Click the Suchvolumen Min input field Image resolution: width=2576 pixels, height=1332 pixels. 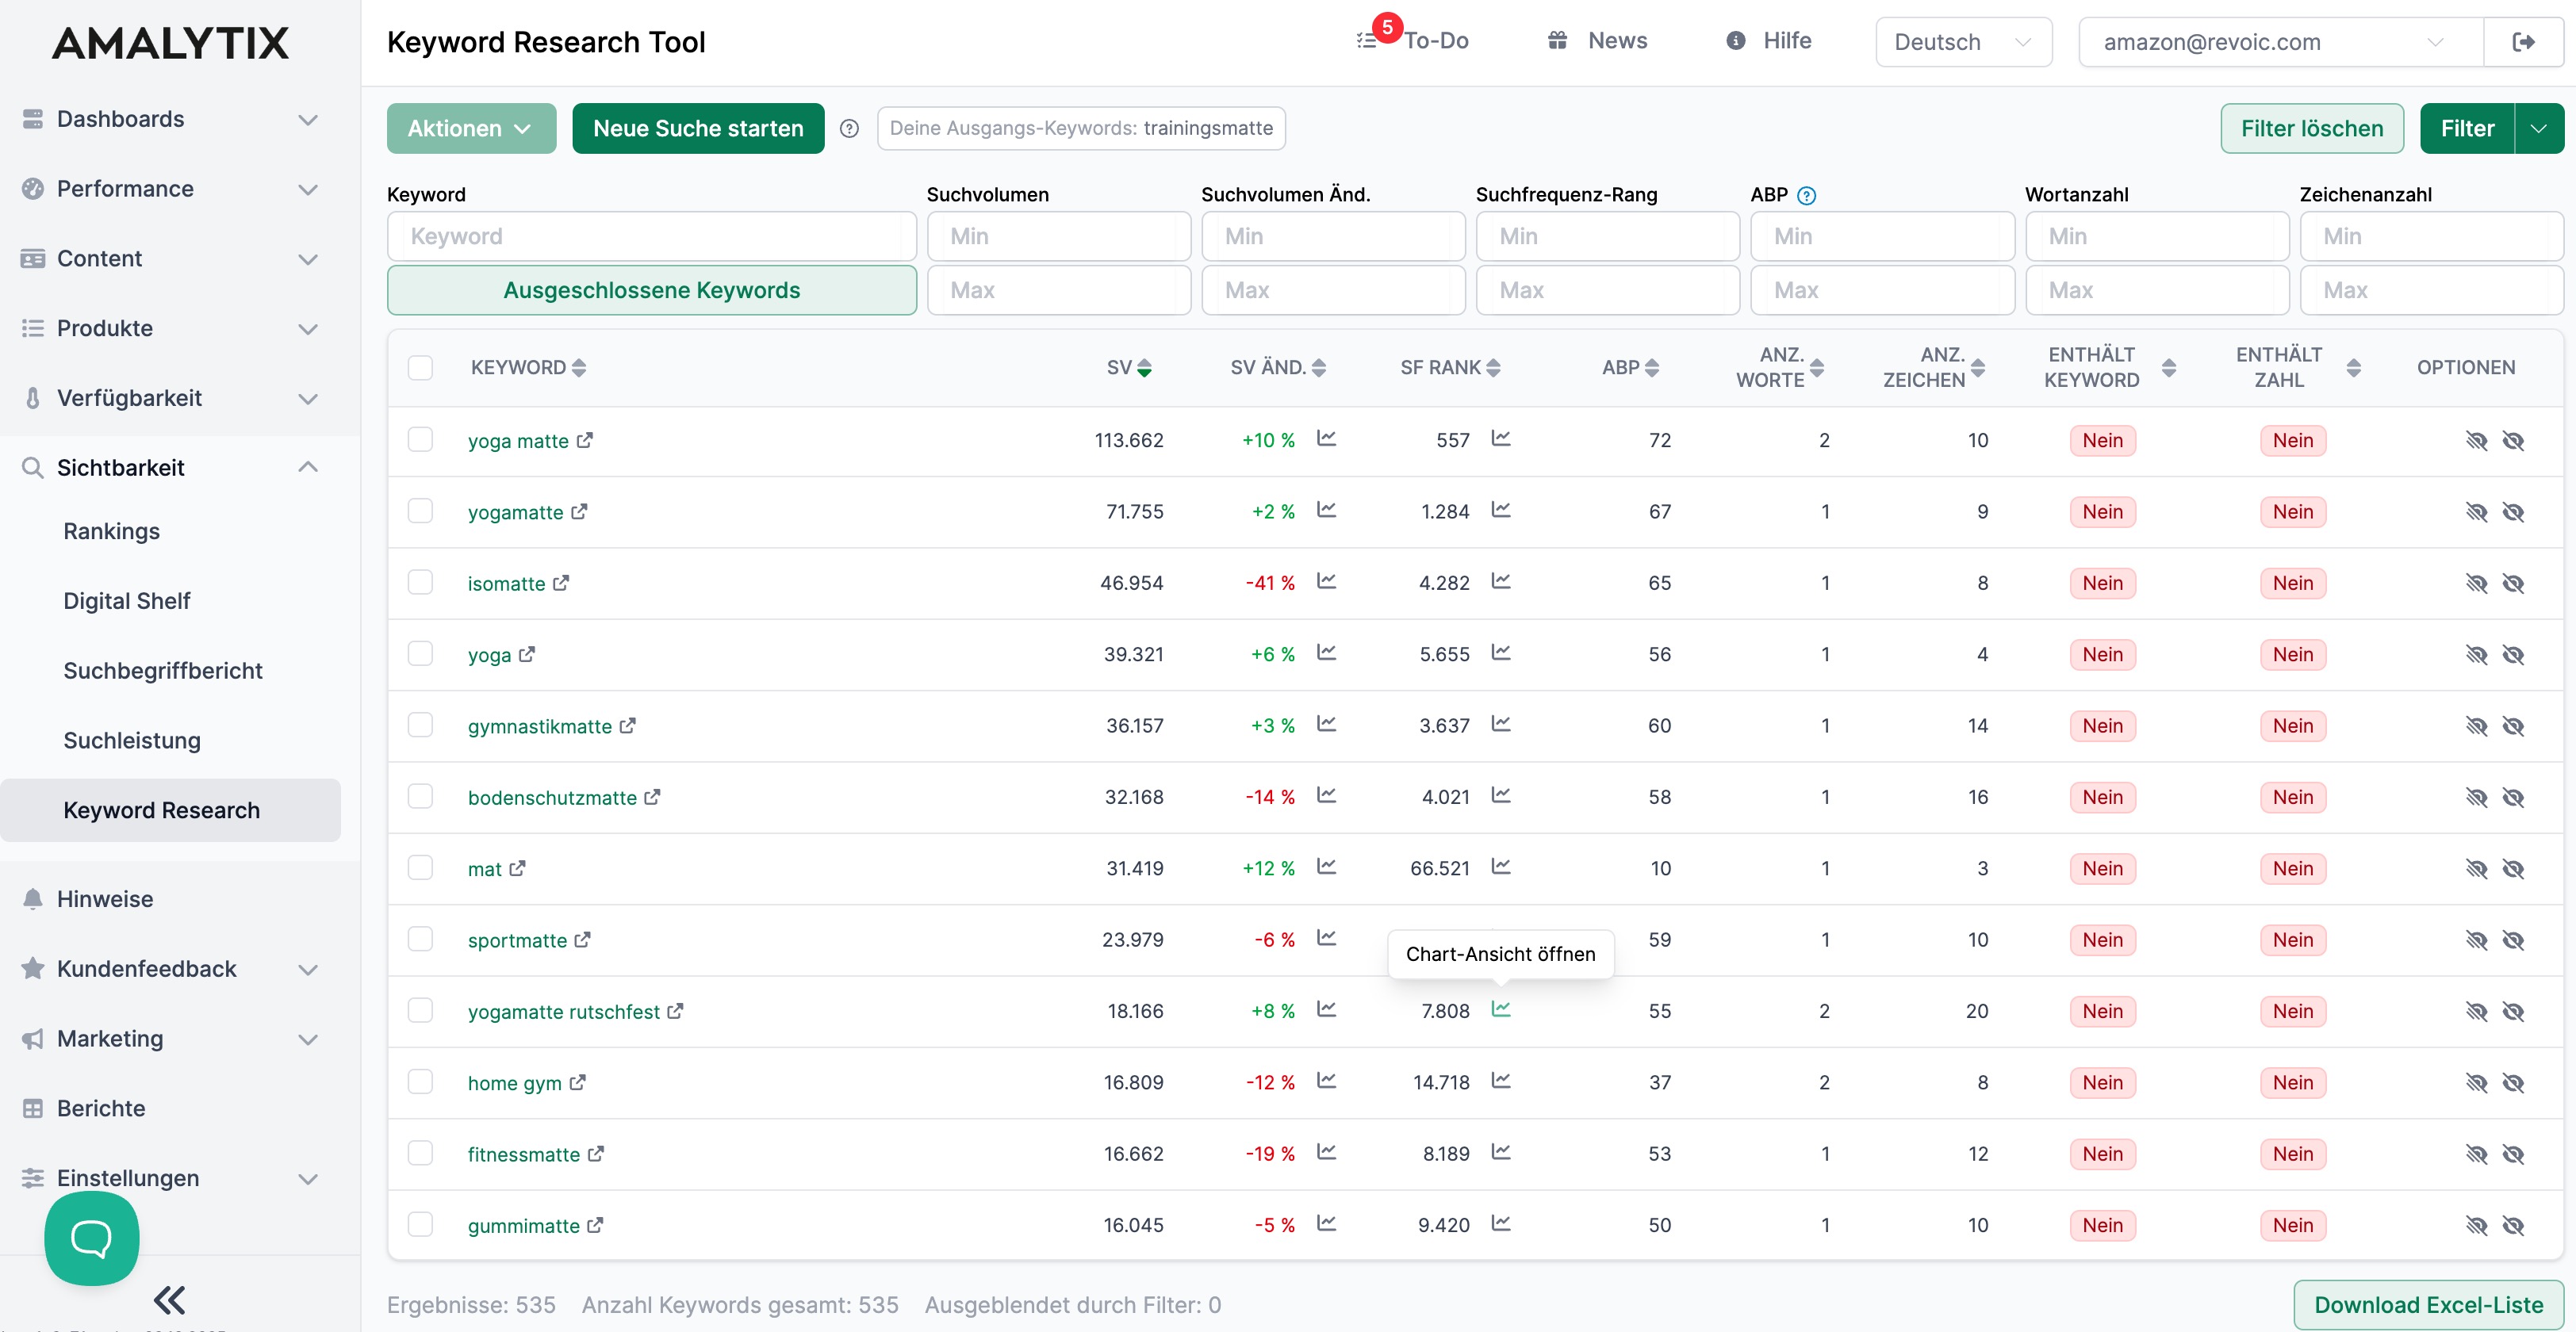(x=1058, y=236)
